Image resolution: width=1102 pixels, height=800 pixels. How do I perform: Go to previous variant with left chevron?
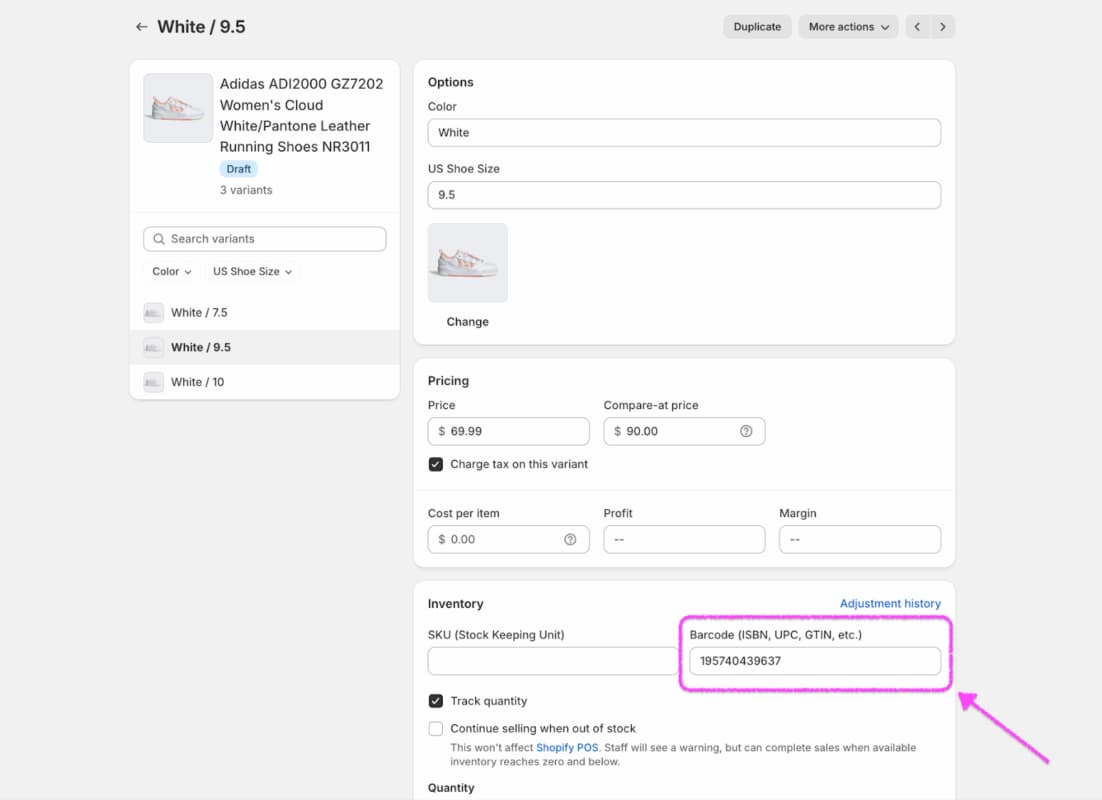pos(917,27)
